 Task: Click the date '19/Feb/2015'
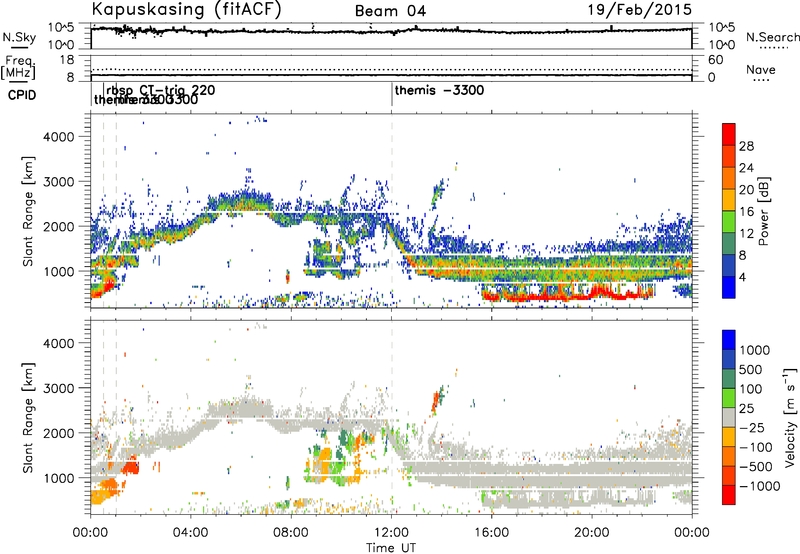(x=640, y=10)
